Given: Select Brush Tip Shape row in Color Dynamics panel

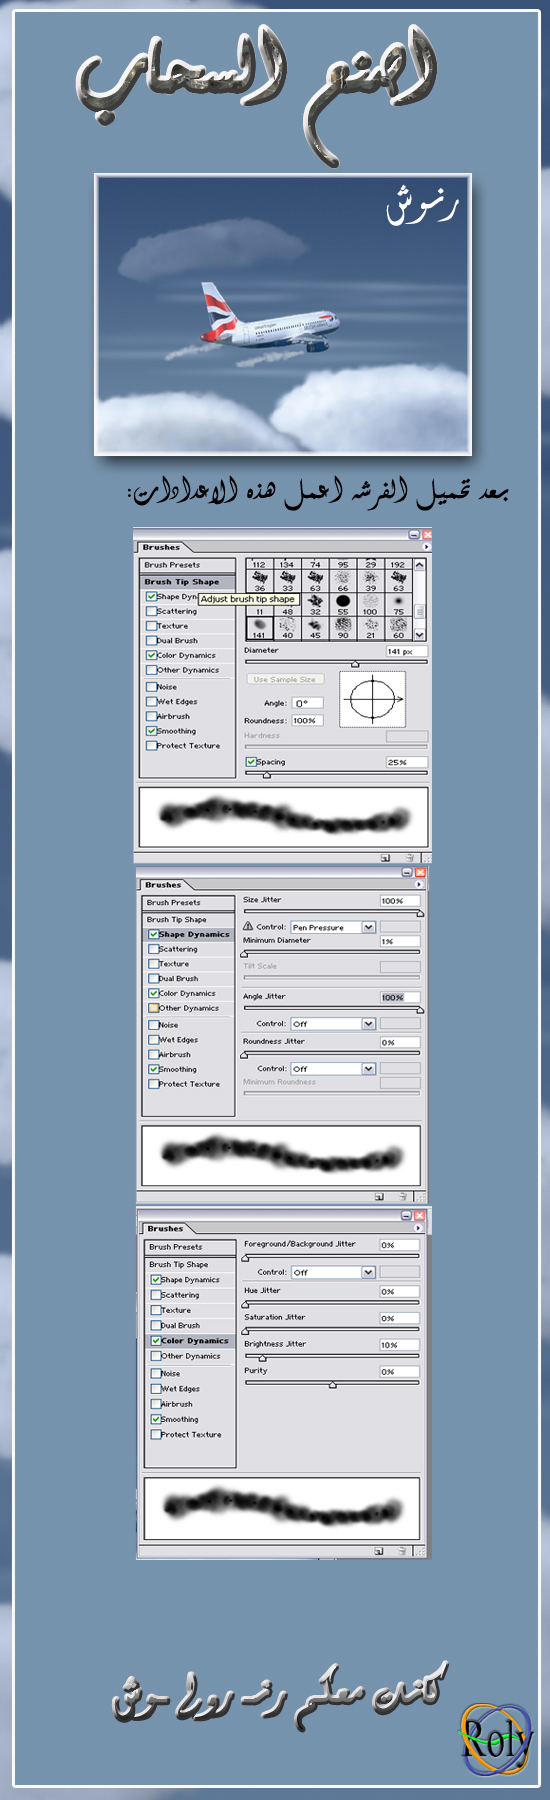Looking at the screenshot, I should 191,1264.
